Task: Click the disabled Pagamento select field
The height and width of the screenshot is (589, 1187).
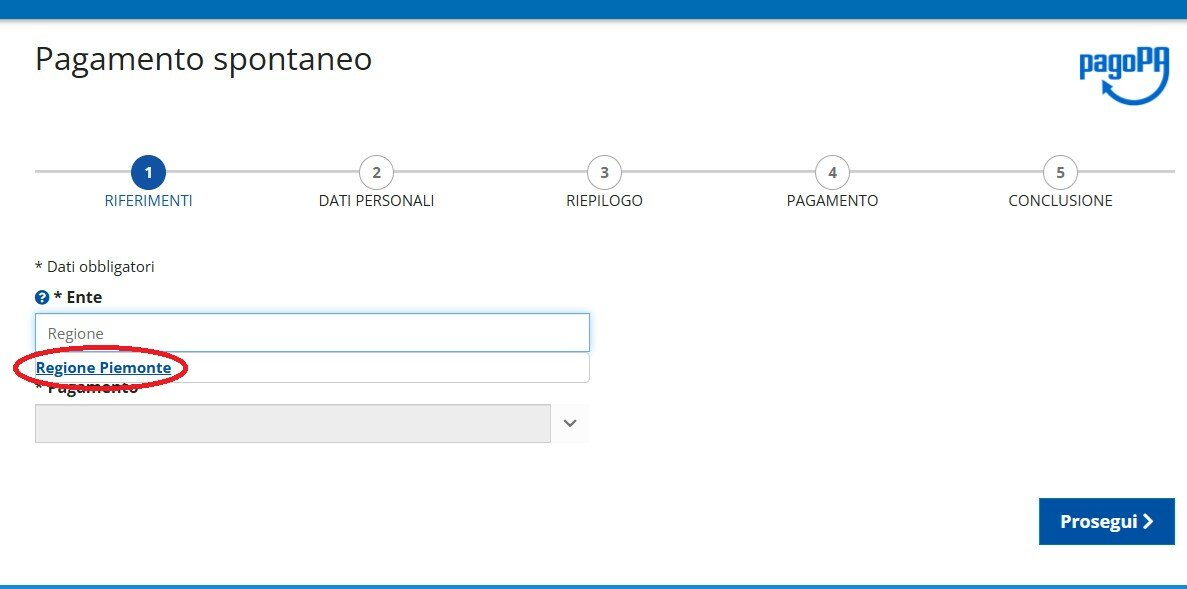Action: (x=293, y=423)
